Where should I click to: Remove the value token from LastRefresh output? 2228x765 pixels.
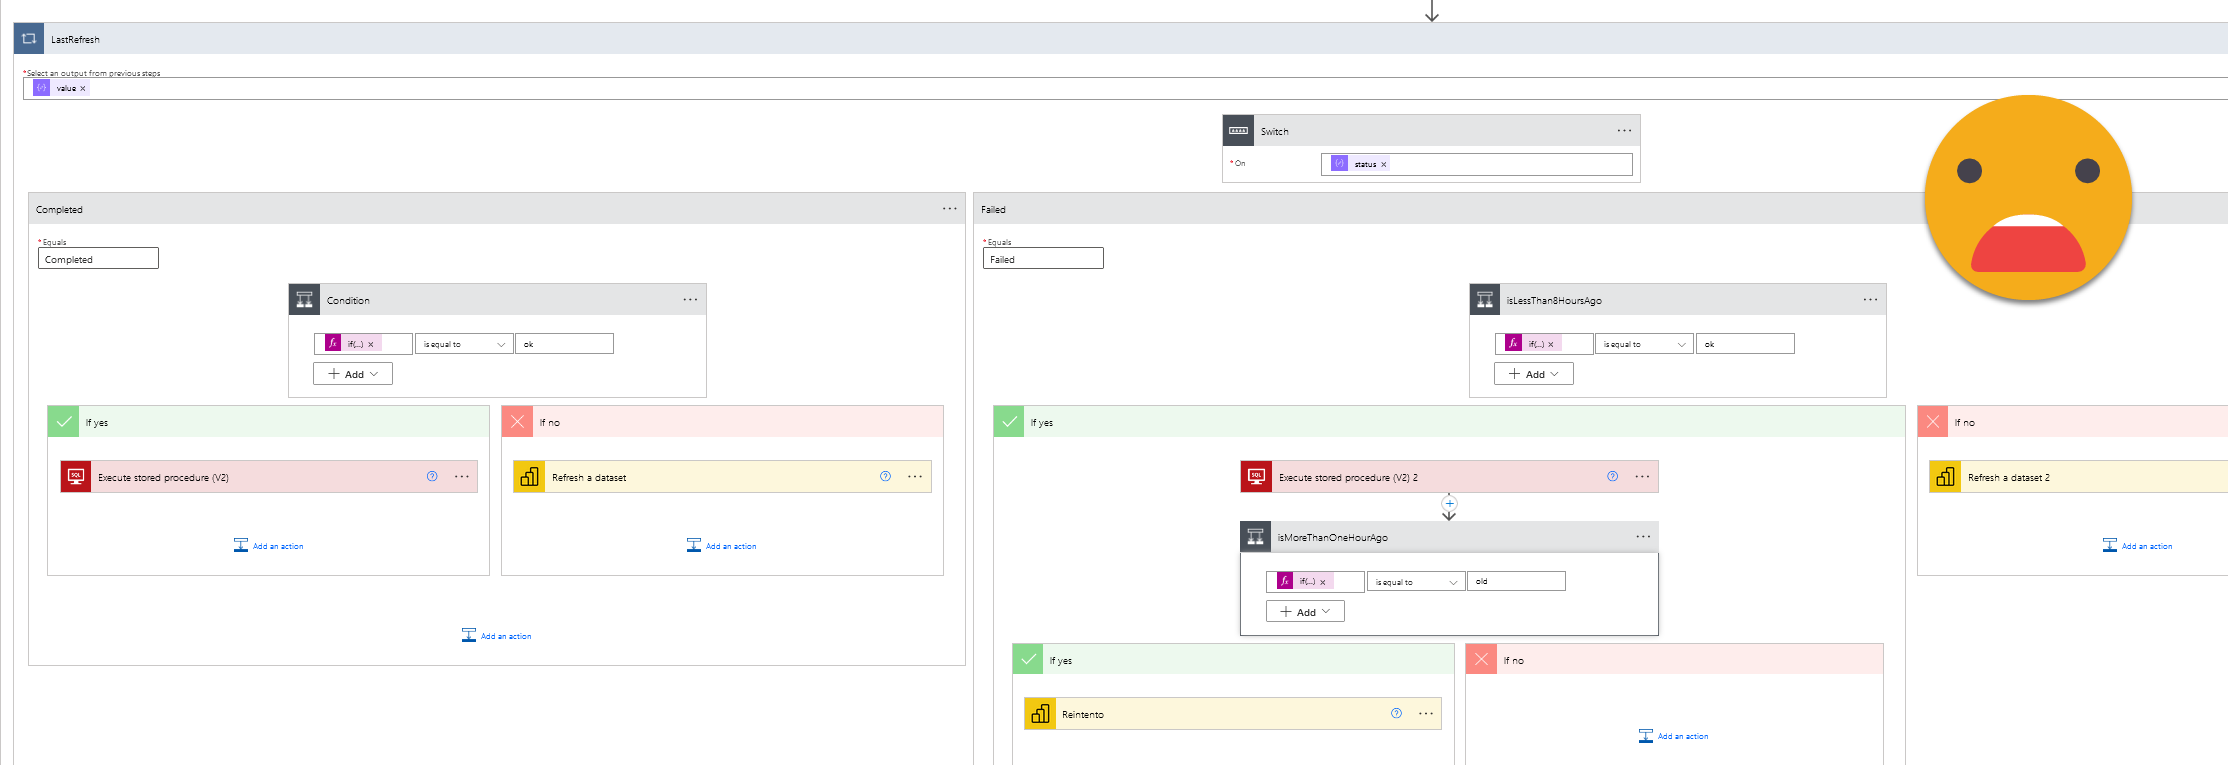tap(83, 89)
